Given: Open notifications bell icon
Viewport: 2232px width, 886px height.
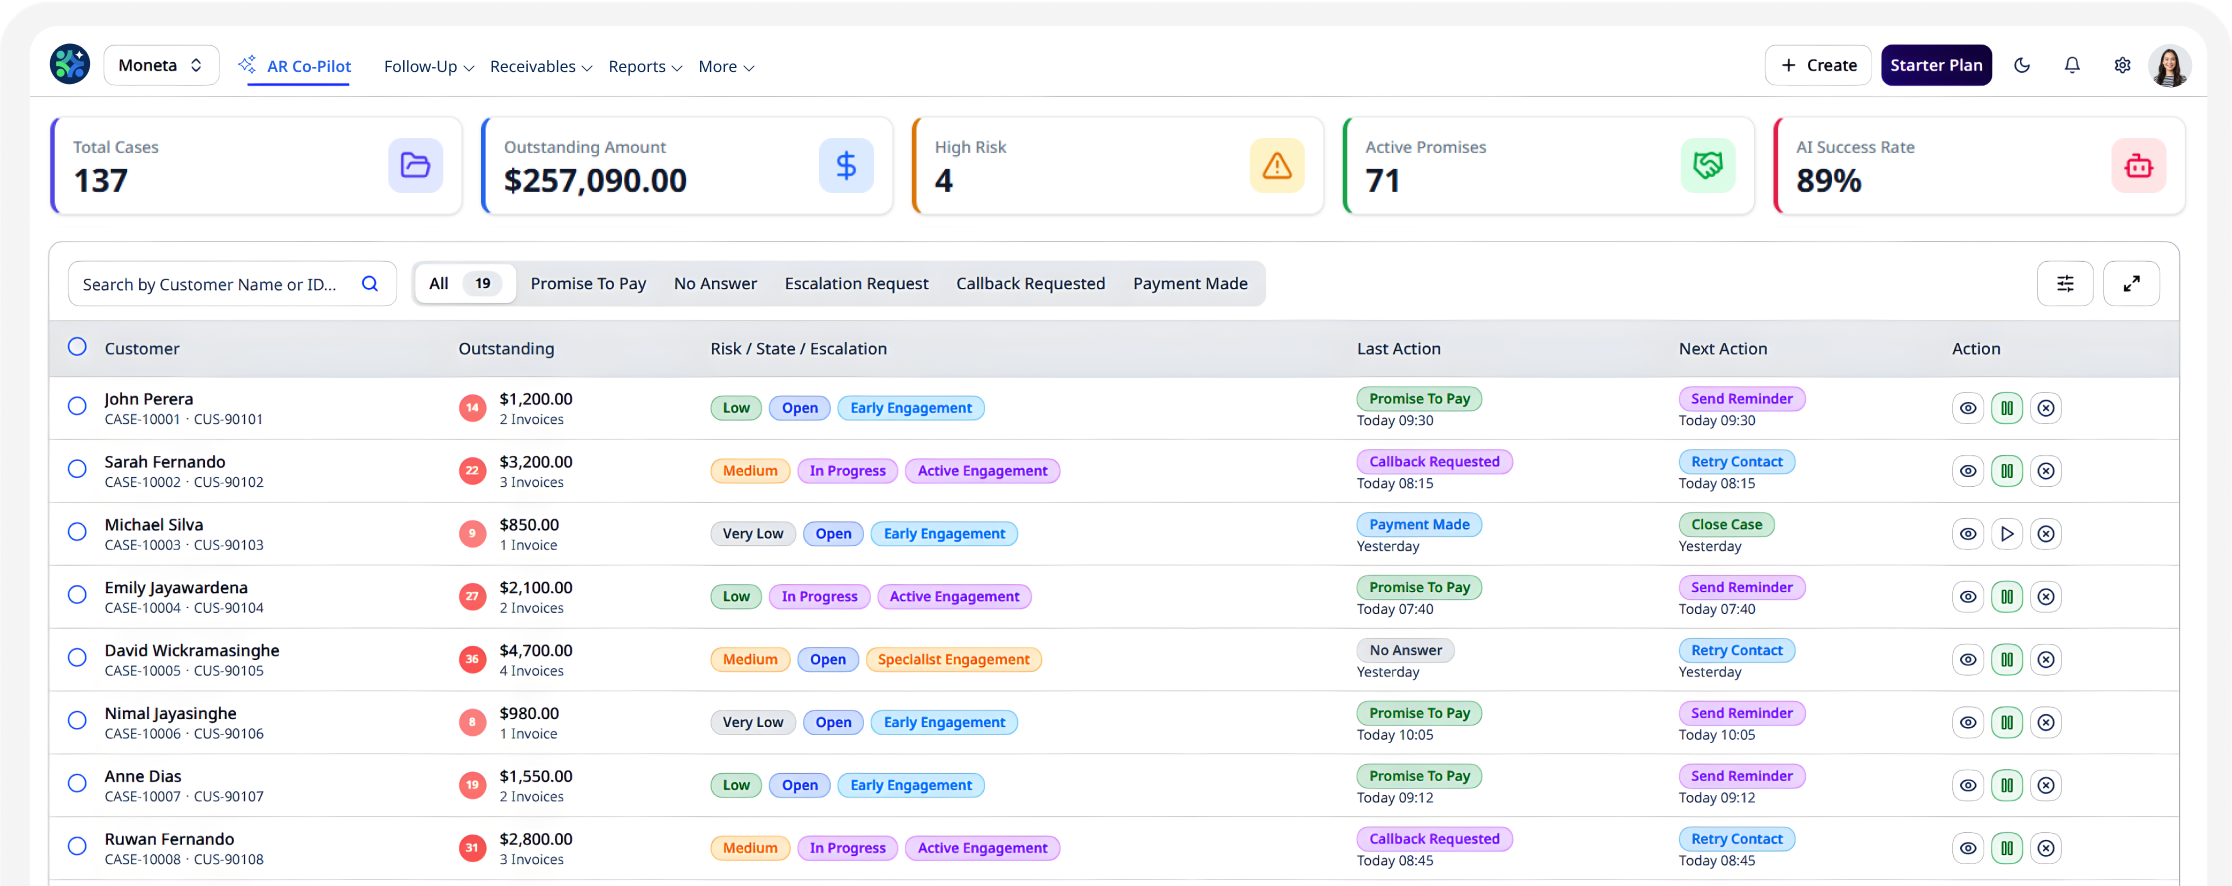Looking at the screenshot, I should [2072, 65].
